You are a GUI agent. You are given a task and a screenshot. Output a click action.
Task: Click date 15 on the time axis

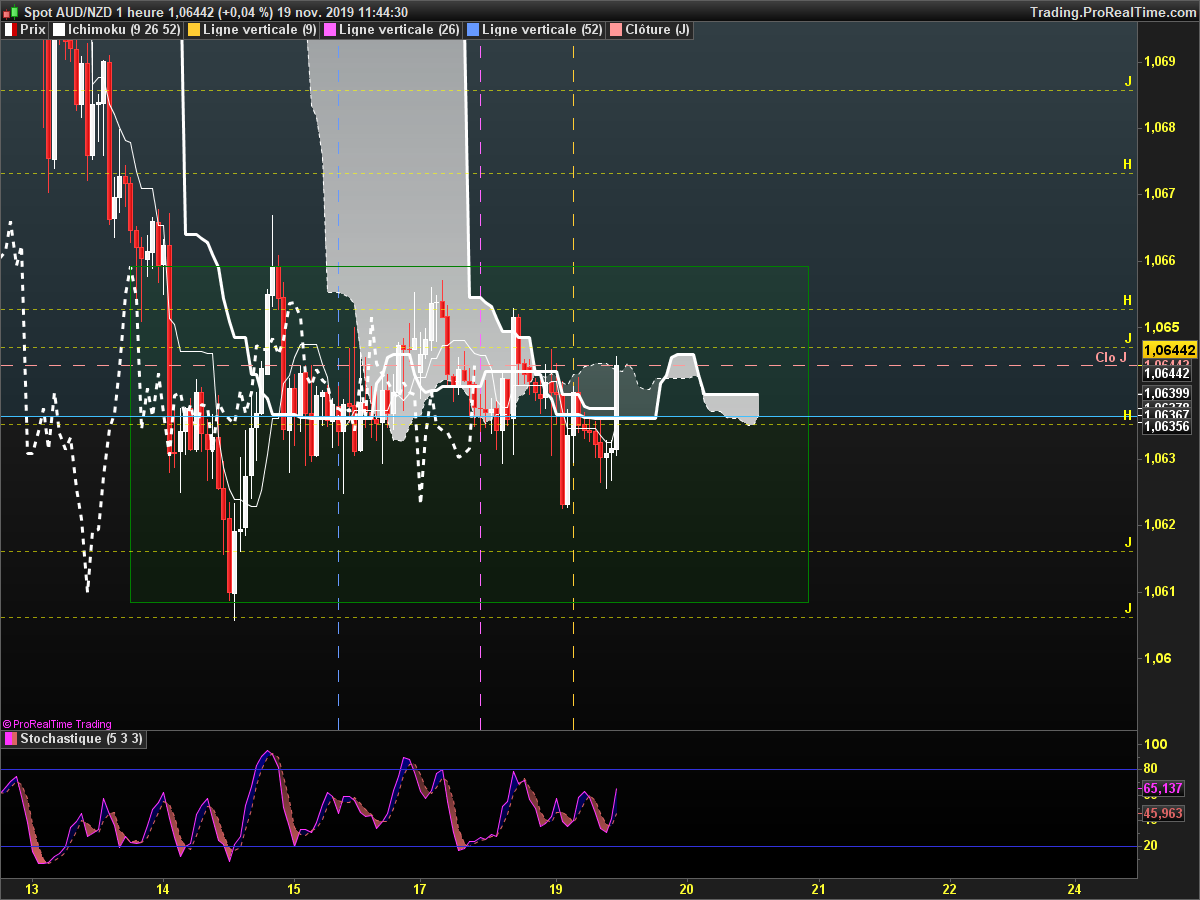coord(294,888)
